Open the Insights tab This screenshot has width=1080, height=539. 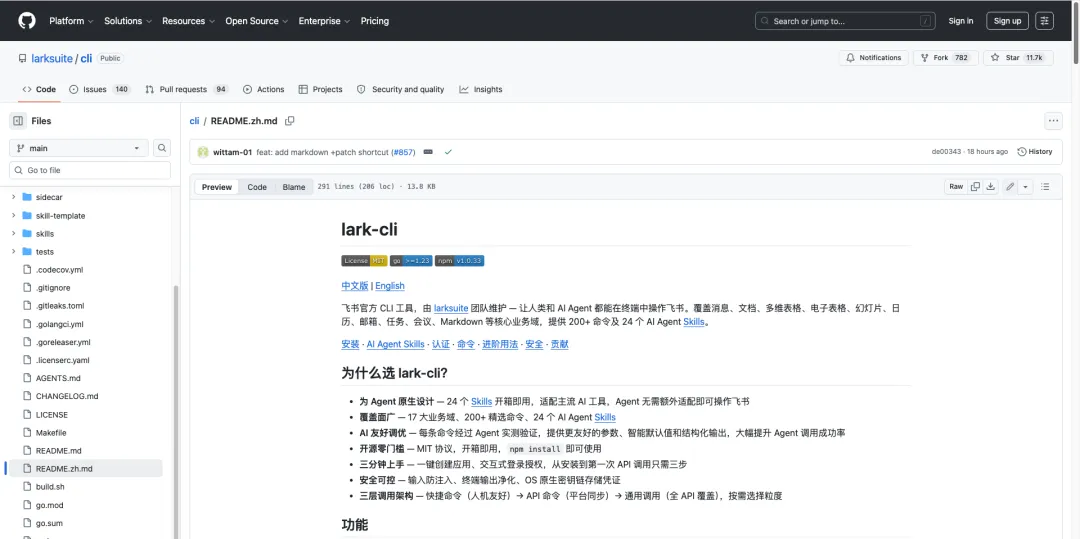click(x=481, y=89)
